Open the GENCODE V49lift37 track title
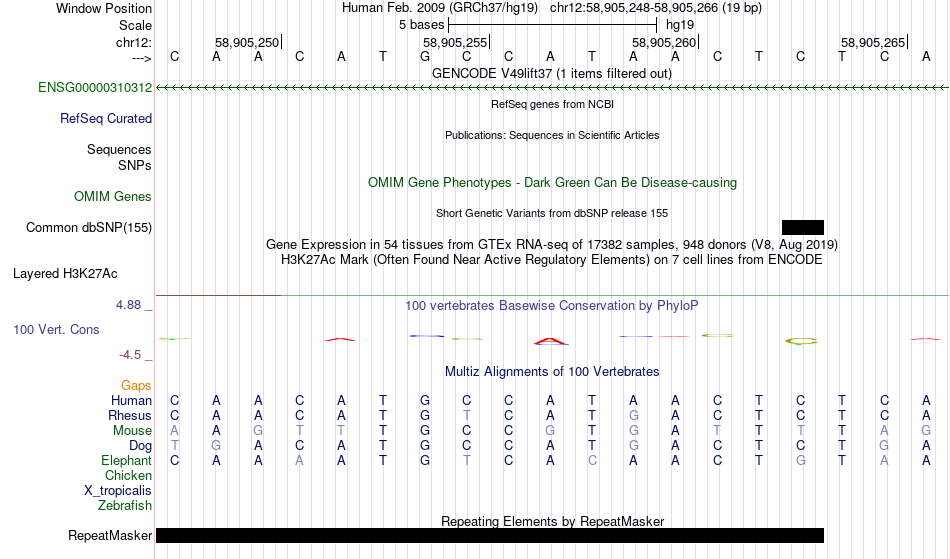Viewport: 950px width, 559px height. [x=551, y=74]
